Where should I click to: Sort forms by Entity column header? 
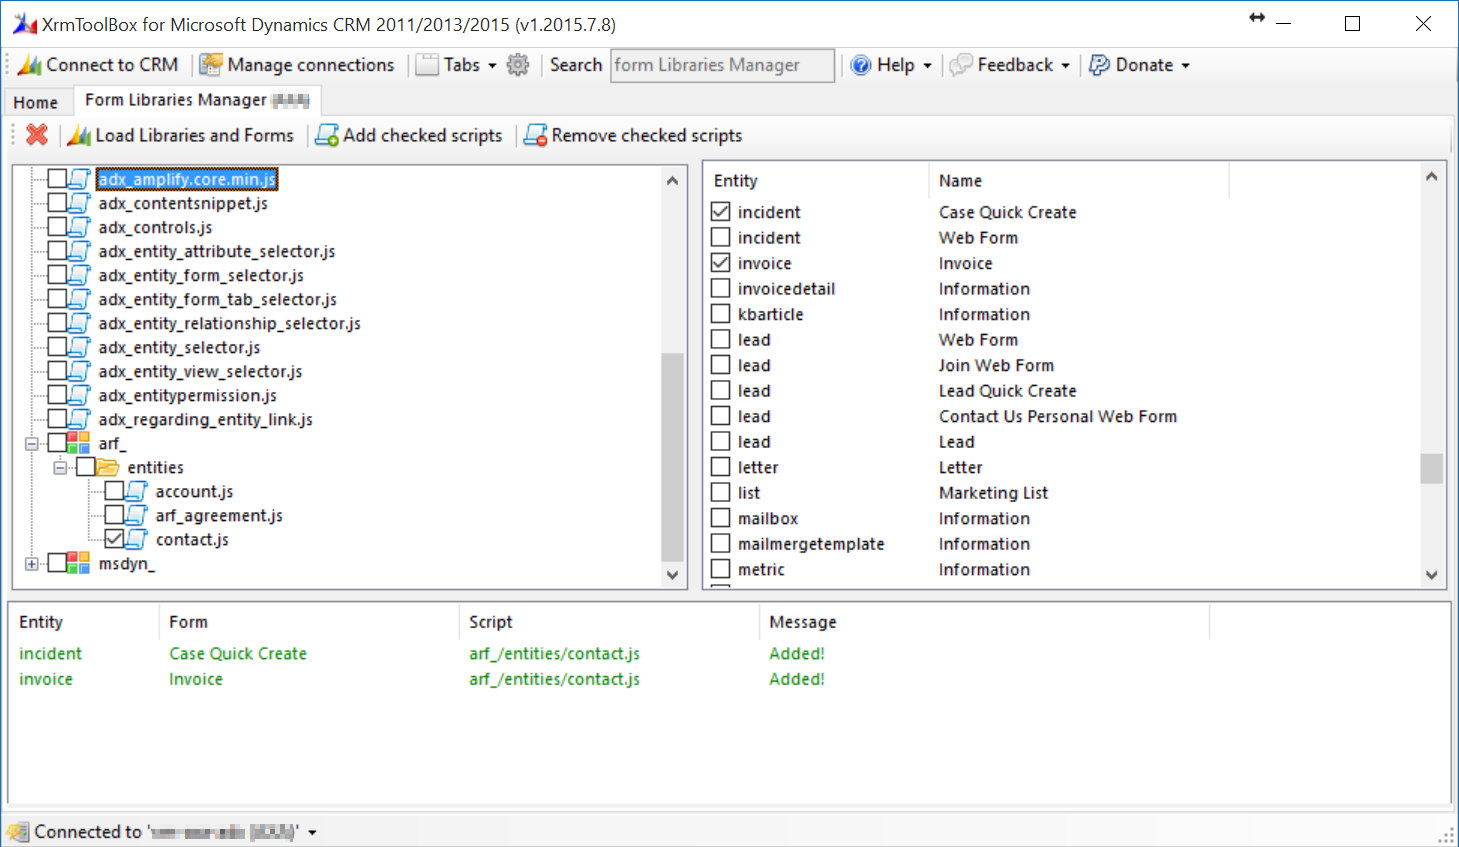[x=817, y=180]
